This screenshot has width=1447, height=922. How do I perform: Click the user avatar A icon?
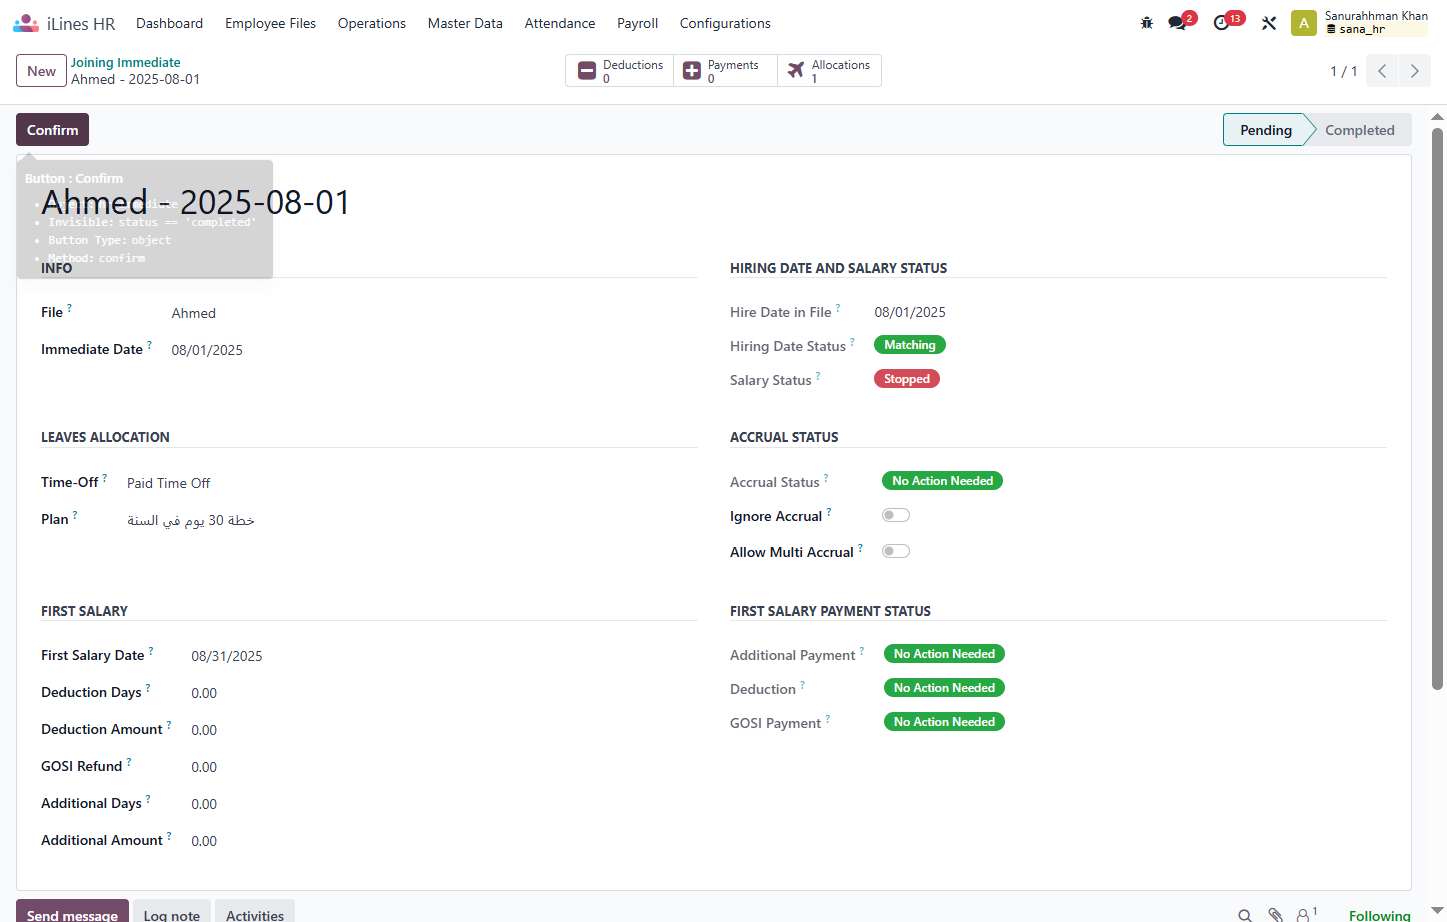(1303, 23)
